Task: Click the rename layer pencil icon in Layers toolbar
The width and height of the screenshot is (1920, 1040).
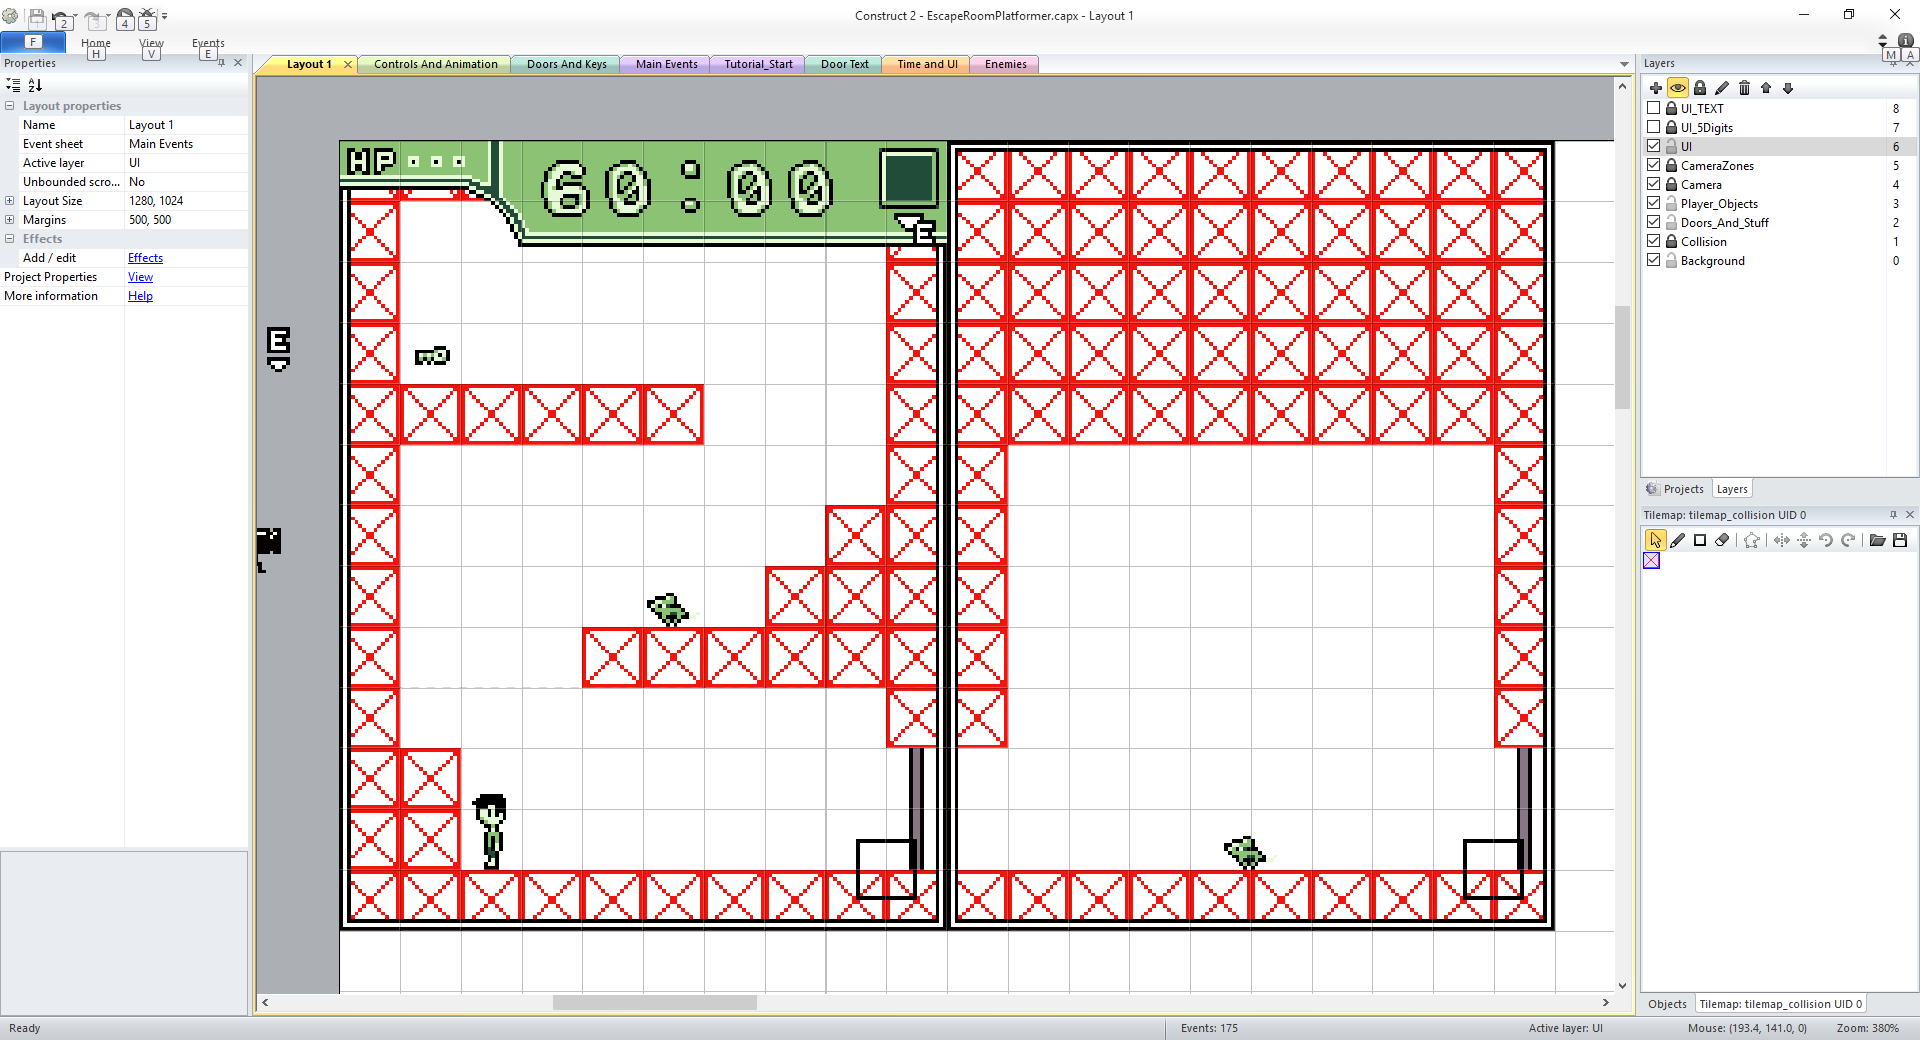Action: tap(1722, 88)
